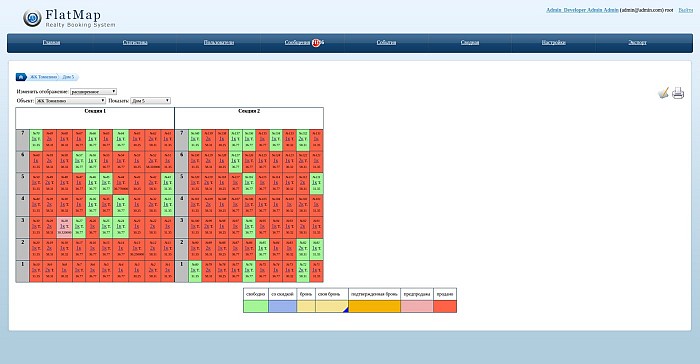The height and width of the screenshot is (364, 700).
Task: Go to Пользователи menu item
Action: point(219,42)
